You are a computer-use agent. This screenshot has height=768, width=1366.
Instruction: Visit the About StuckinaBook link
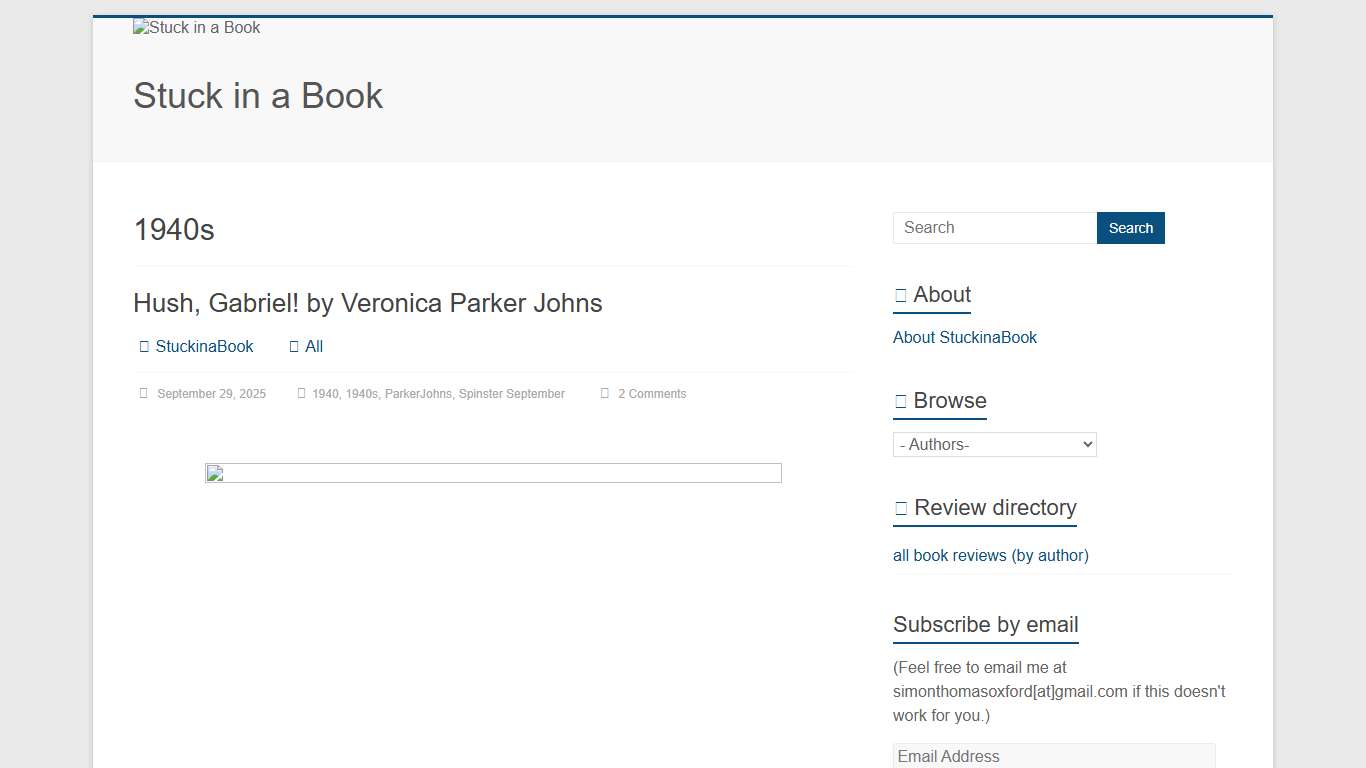pos(964,338)
